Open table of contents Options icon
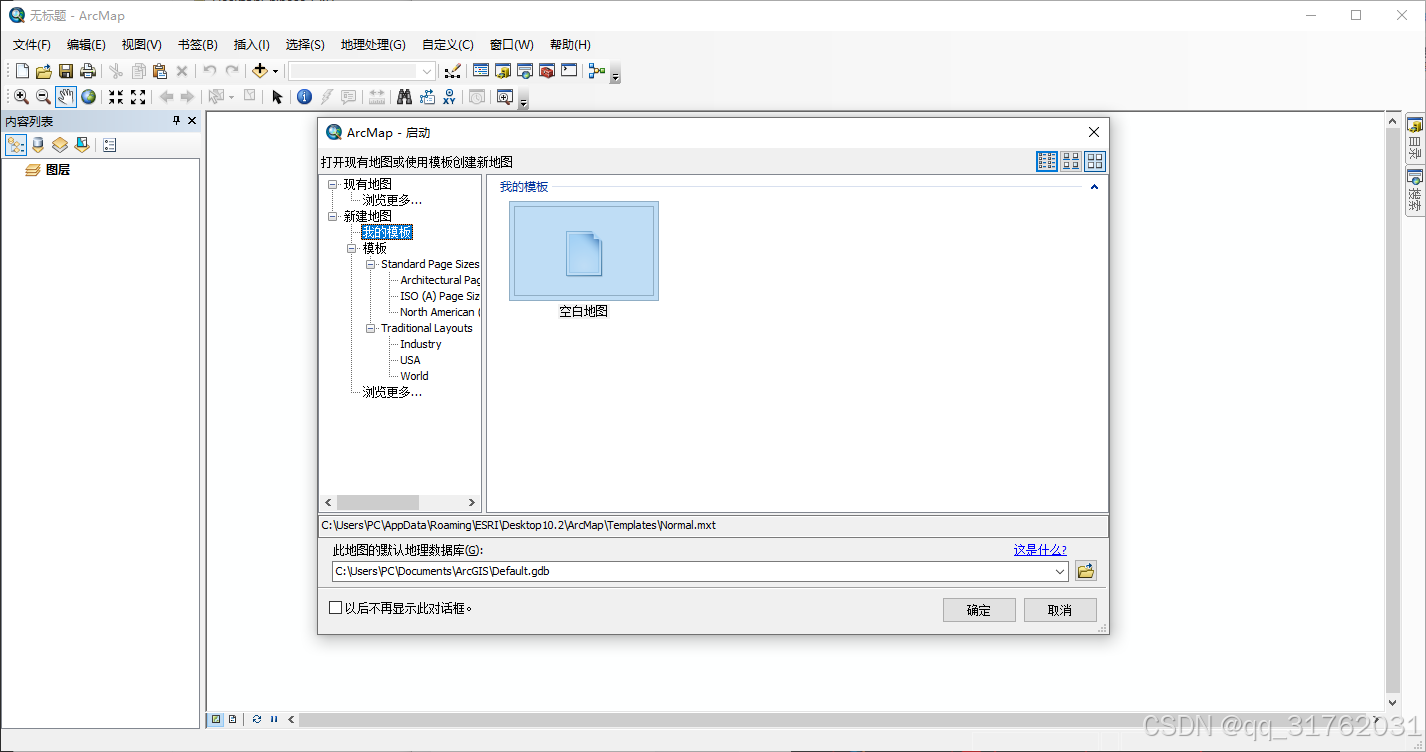This screenshot has width=1426, height=752. [110, 145]
